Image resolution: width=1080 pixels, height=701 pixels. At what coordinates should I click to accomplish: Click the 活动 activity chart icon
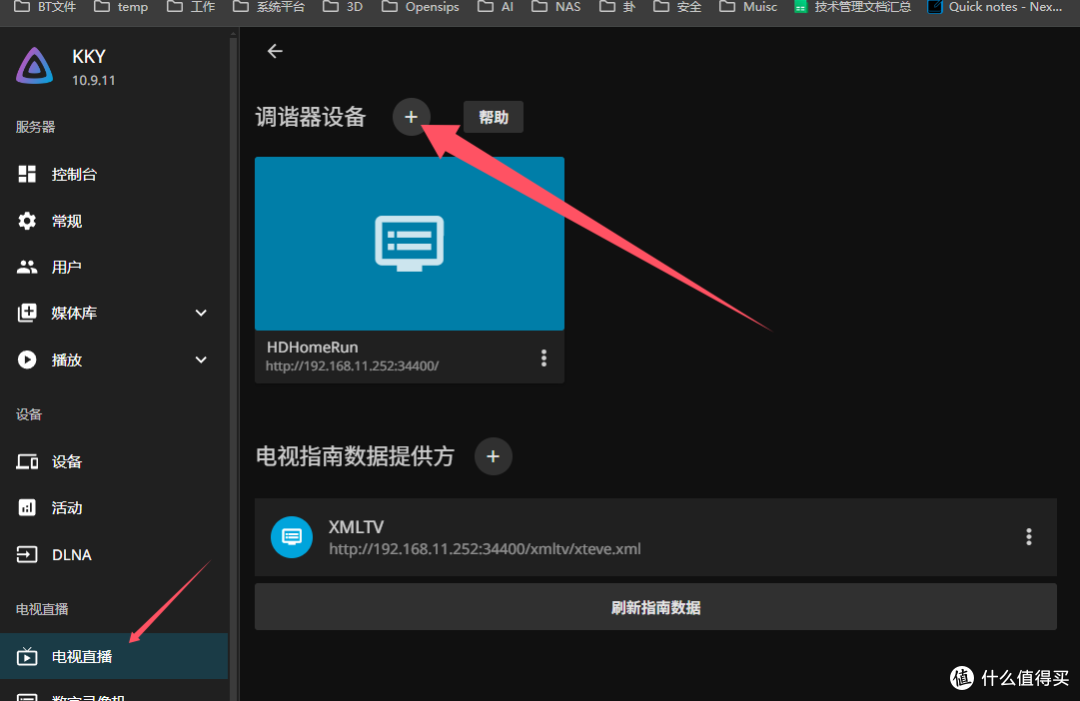(27, 508)
